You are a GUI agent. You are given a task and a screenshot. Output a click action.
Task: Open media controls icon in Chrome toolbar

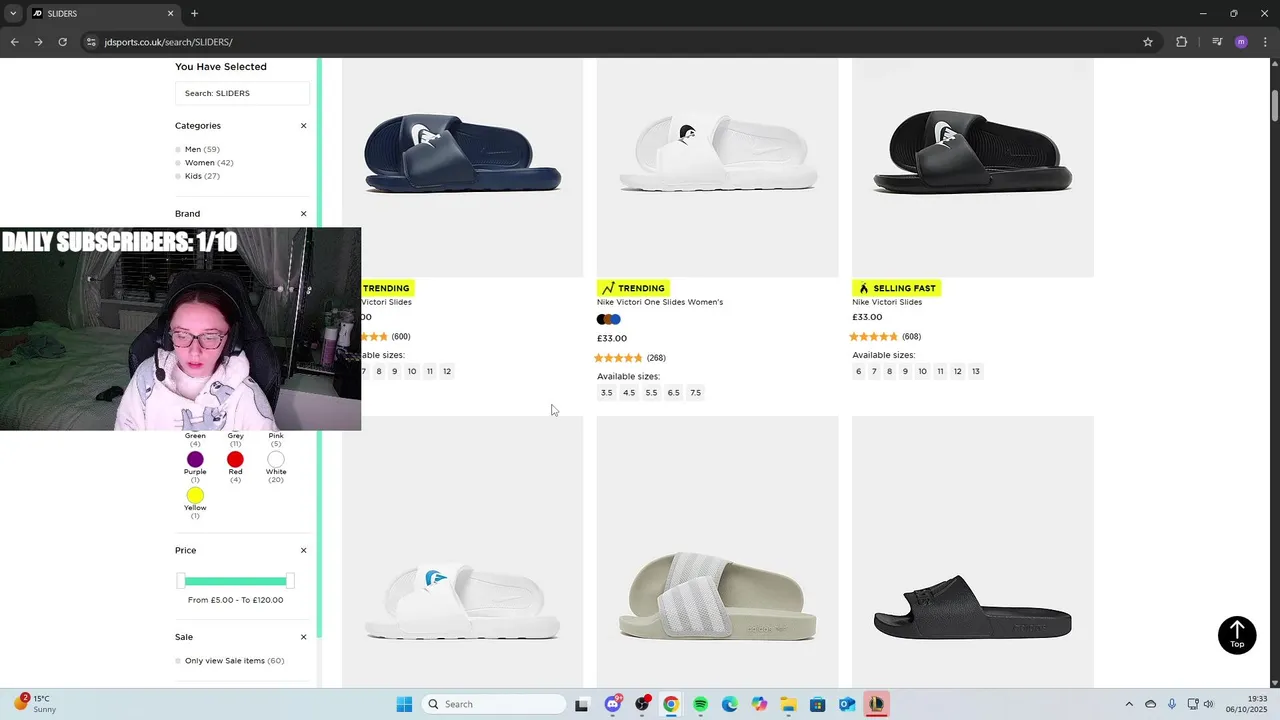tap(1217, 42)
